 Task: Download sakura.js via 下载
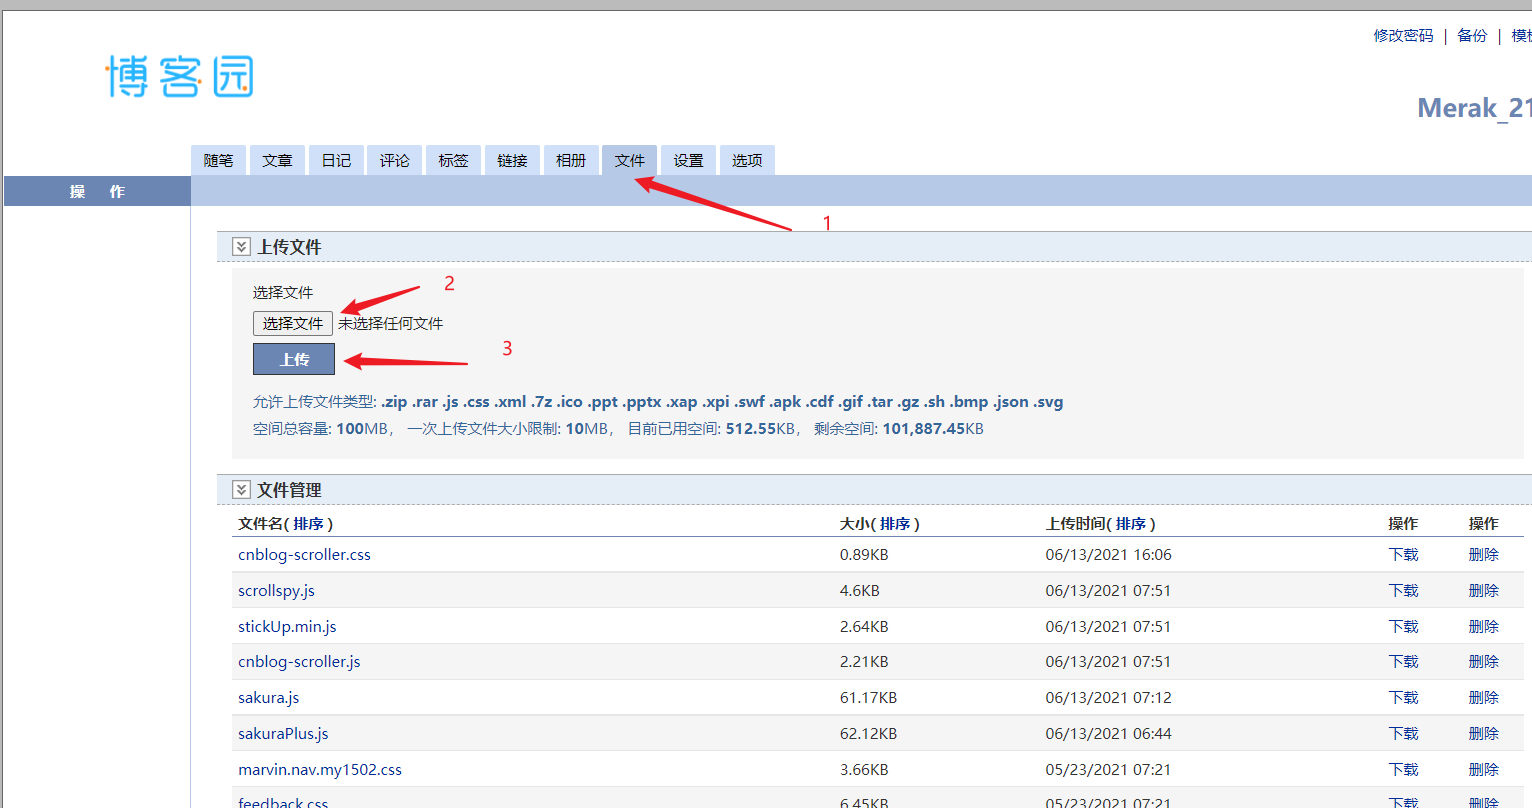pyautogui.click(x=1403, y=697)
